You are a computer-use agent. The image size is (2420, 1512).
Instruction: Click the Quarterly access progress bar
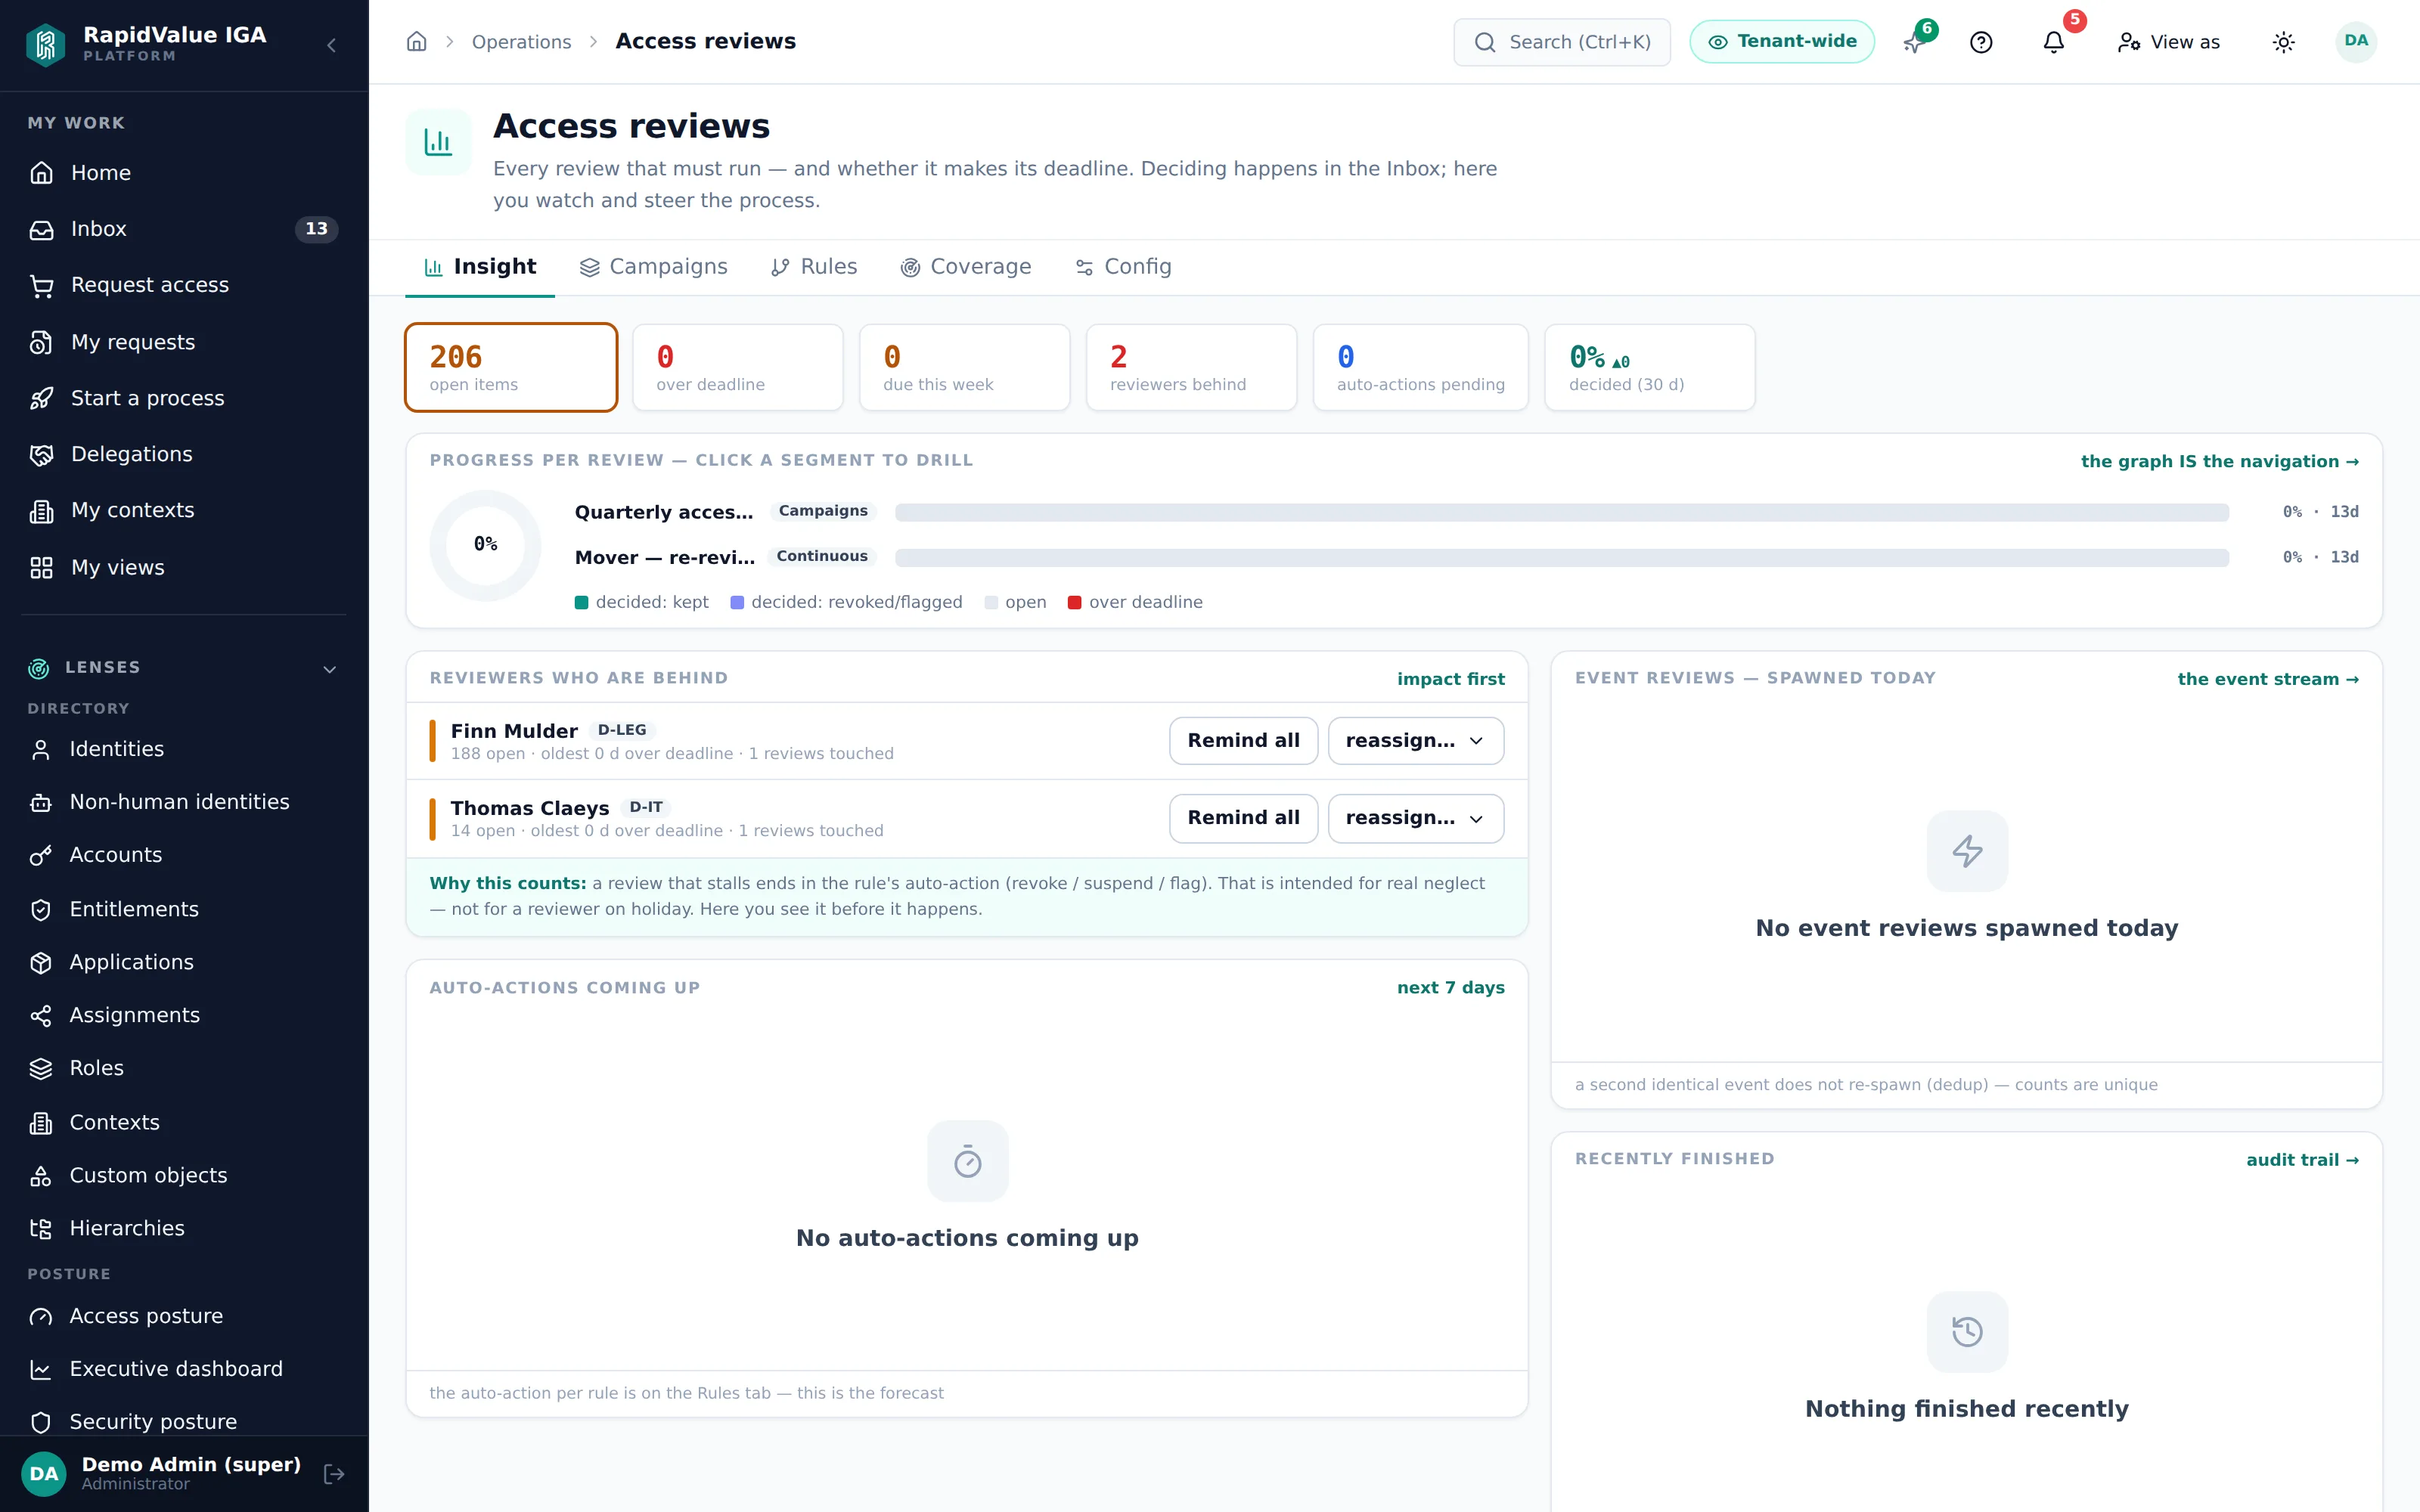click(1562, 512)
